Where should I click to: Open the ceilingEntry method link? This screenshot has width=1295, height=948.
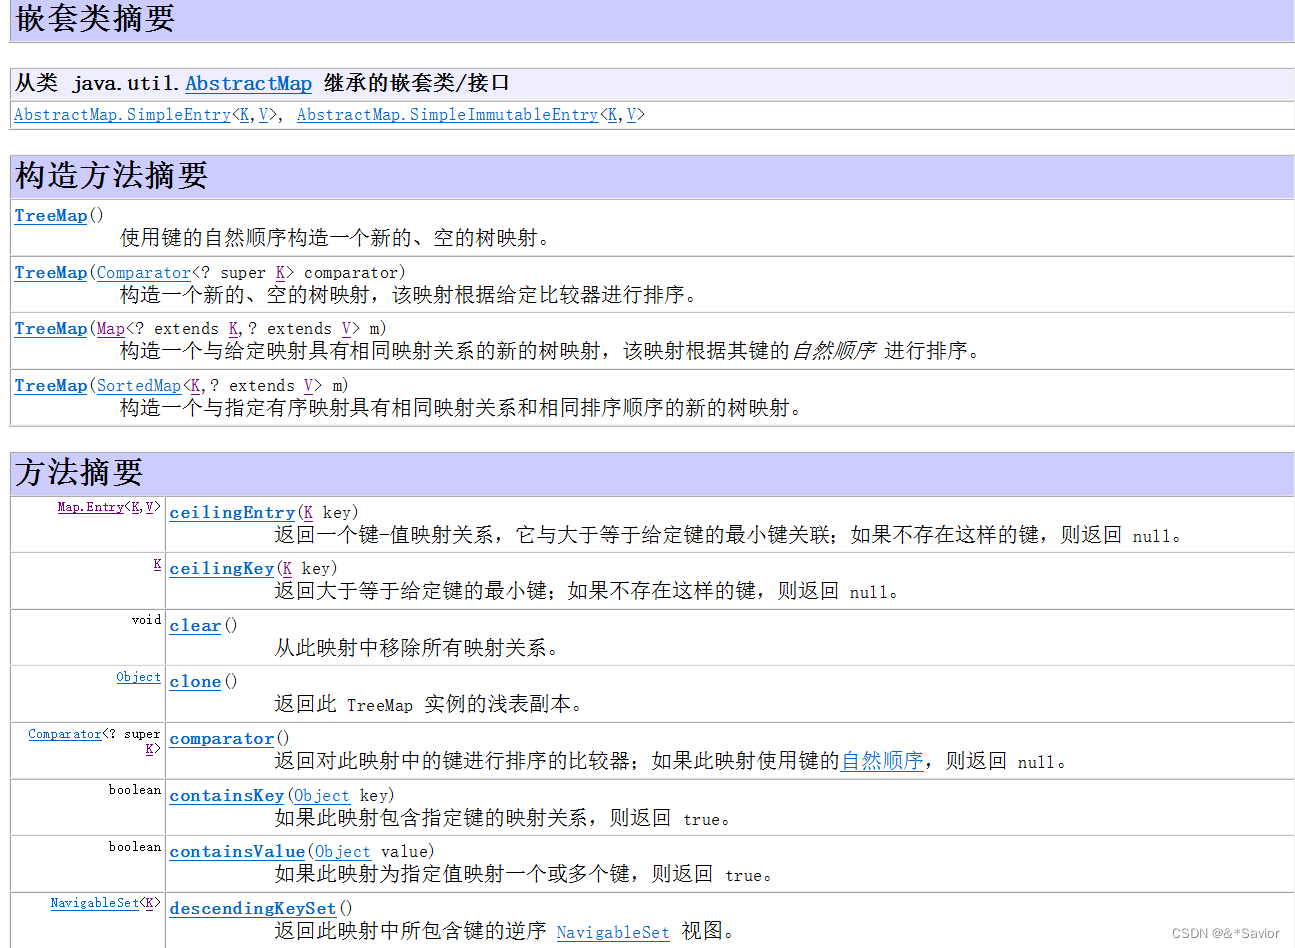(x=232, y=512)
